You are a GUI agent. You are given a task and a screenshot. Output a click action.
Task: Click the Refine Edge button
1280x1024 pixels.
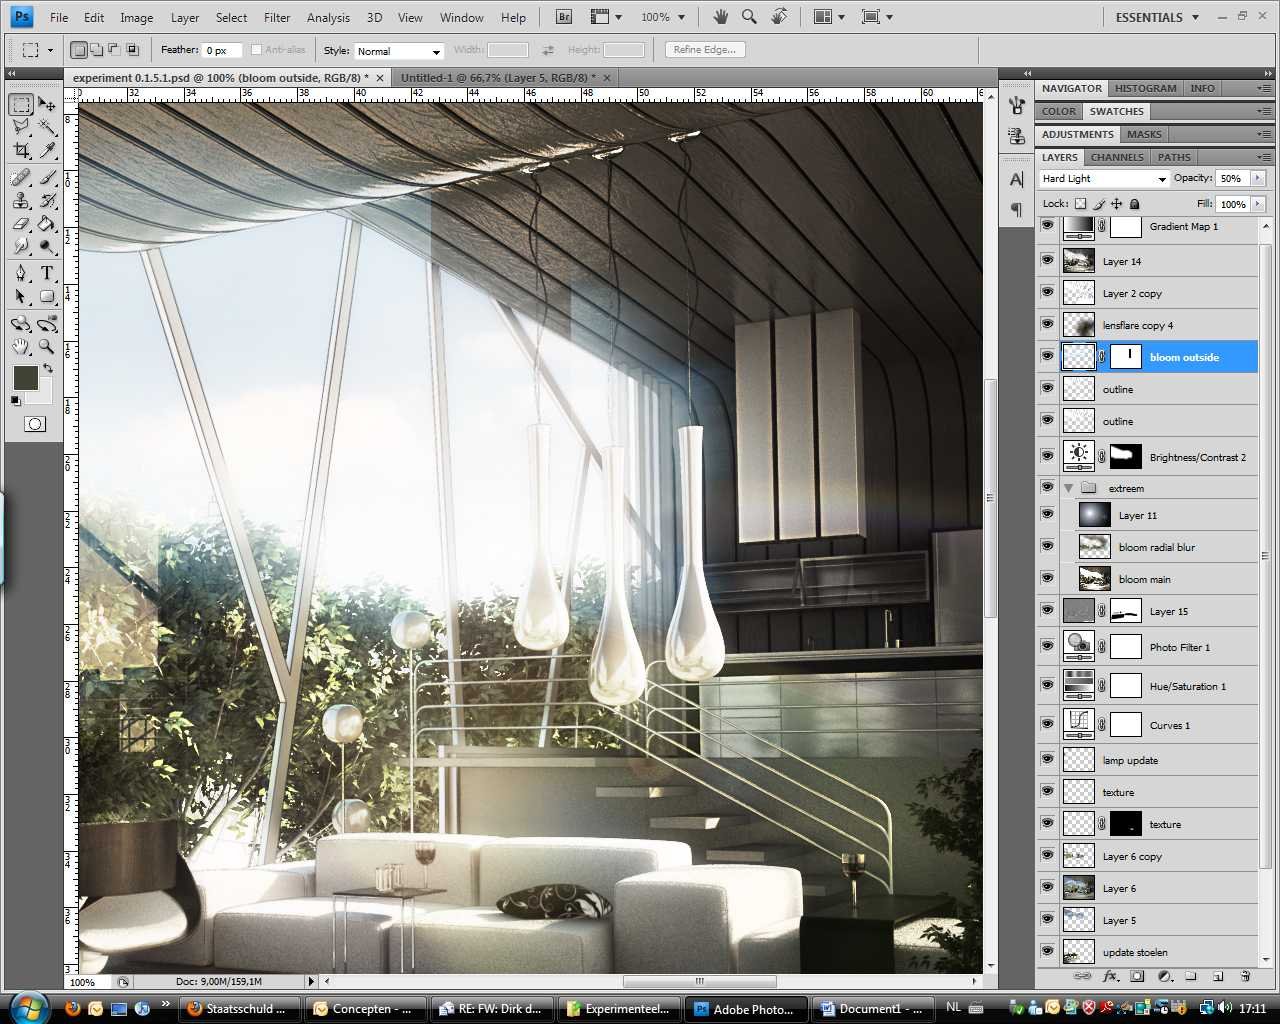pos(705,50)
